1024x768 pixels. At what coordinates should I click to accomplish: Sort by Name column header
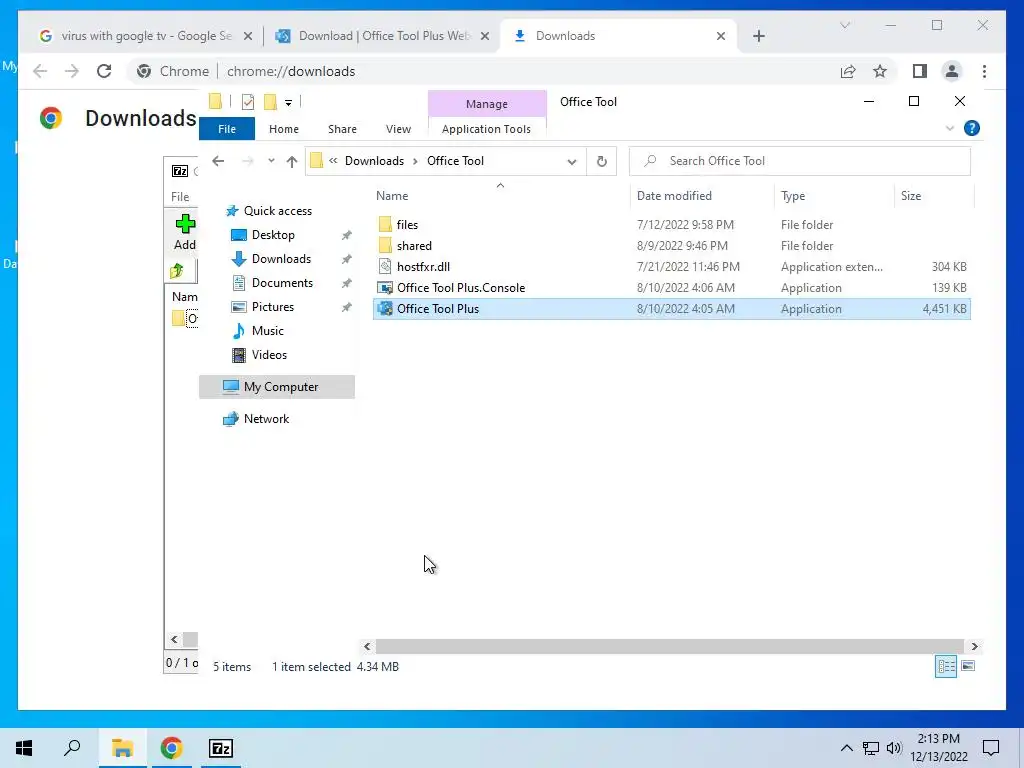[392, 195]
